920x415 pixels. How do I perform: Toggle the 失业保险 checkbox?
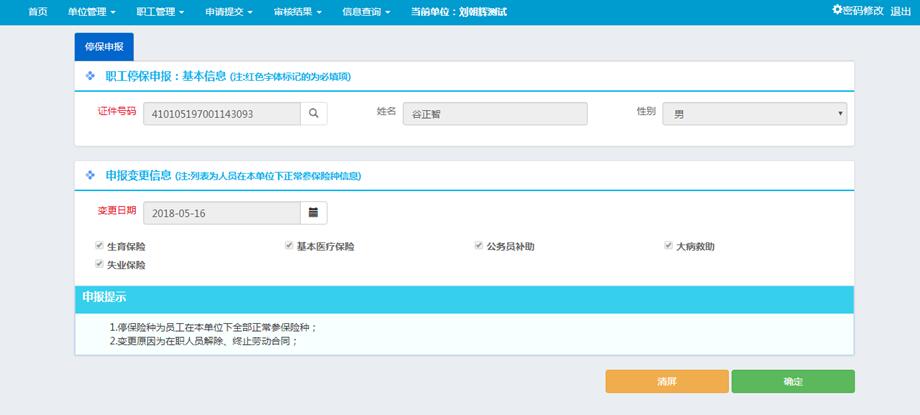click(x=99, y=265)
